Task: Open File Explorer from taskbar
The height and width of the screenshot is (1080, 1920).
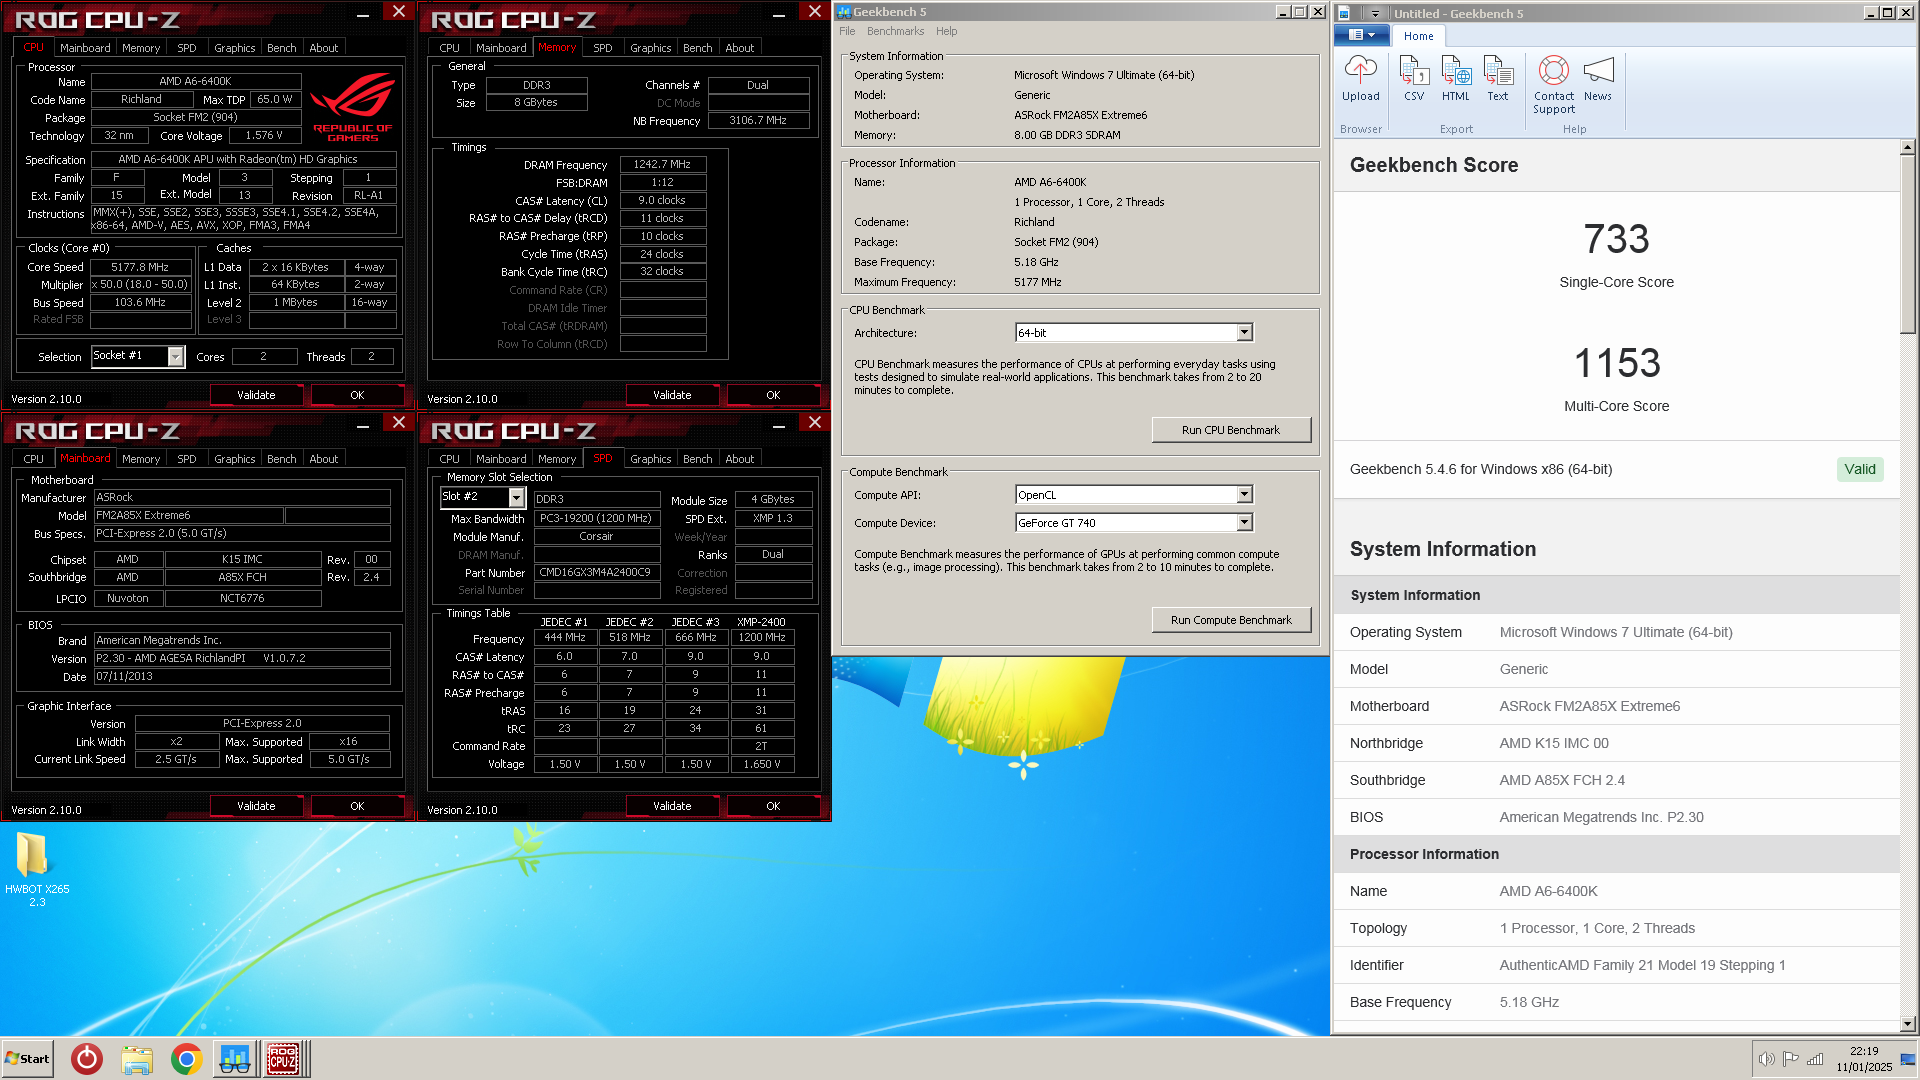Action: (x=137, y=1059)
